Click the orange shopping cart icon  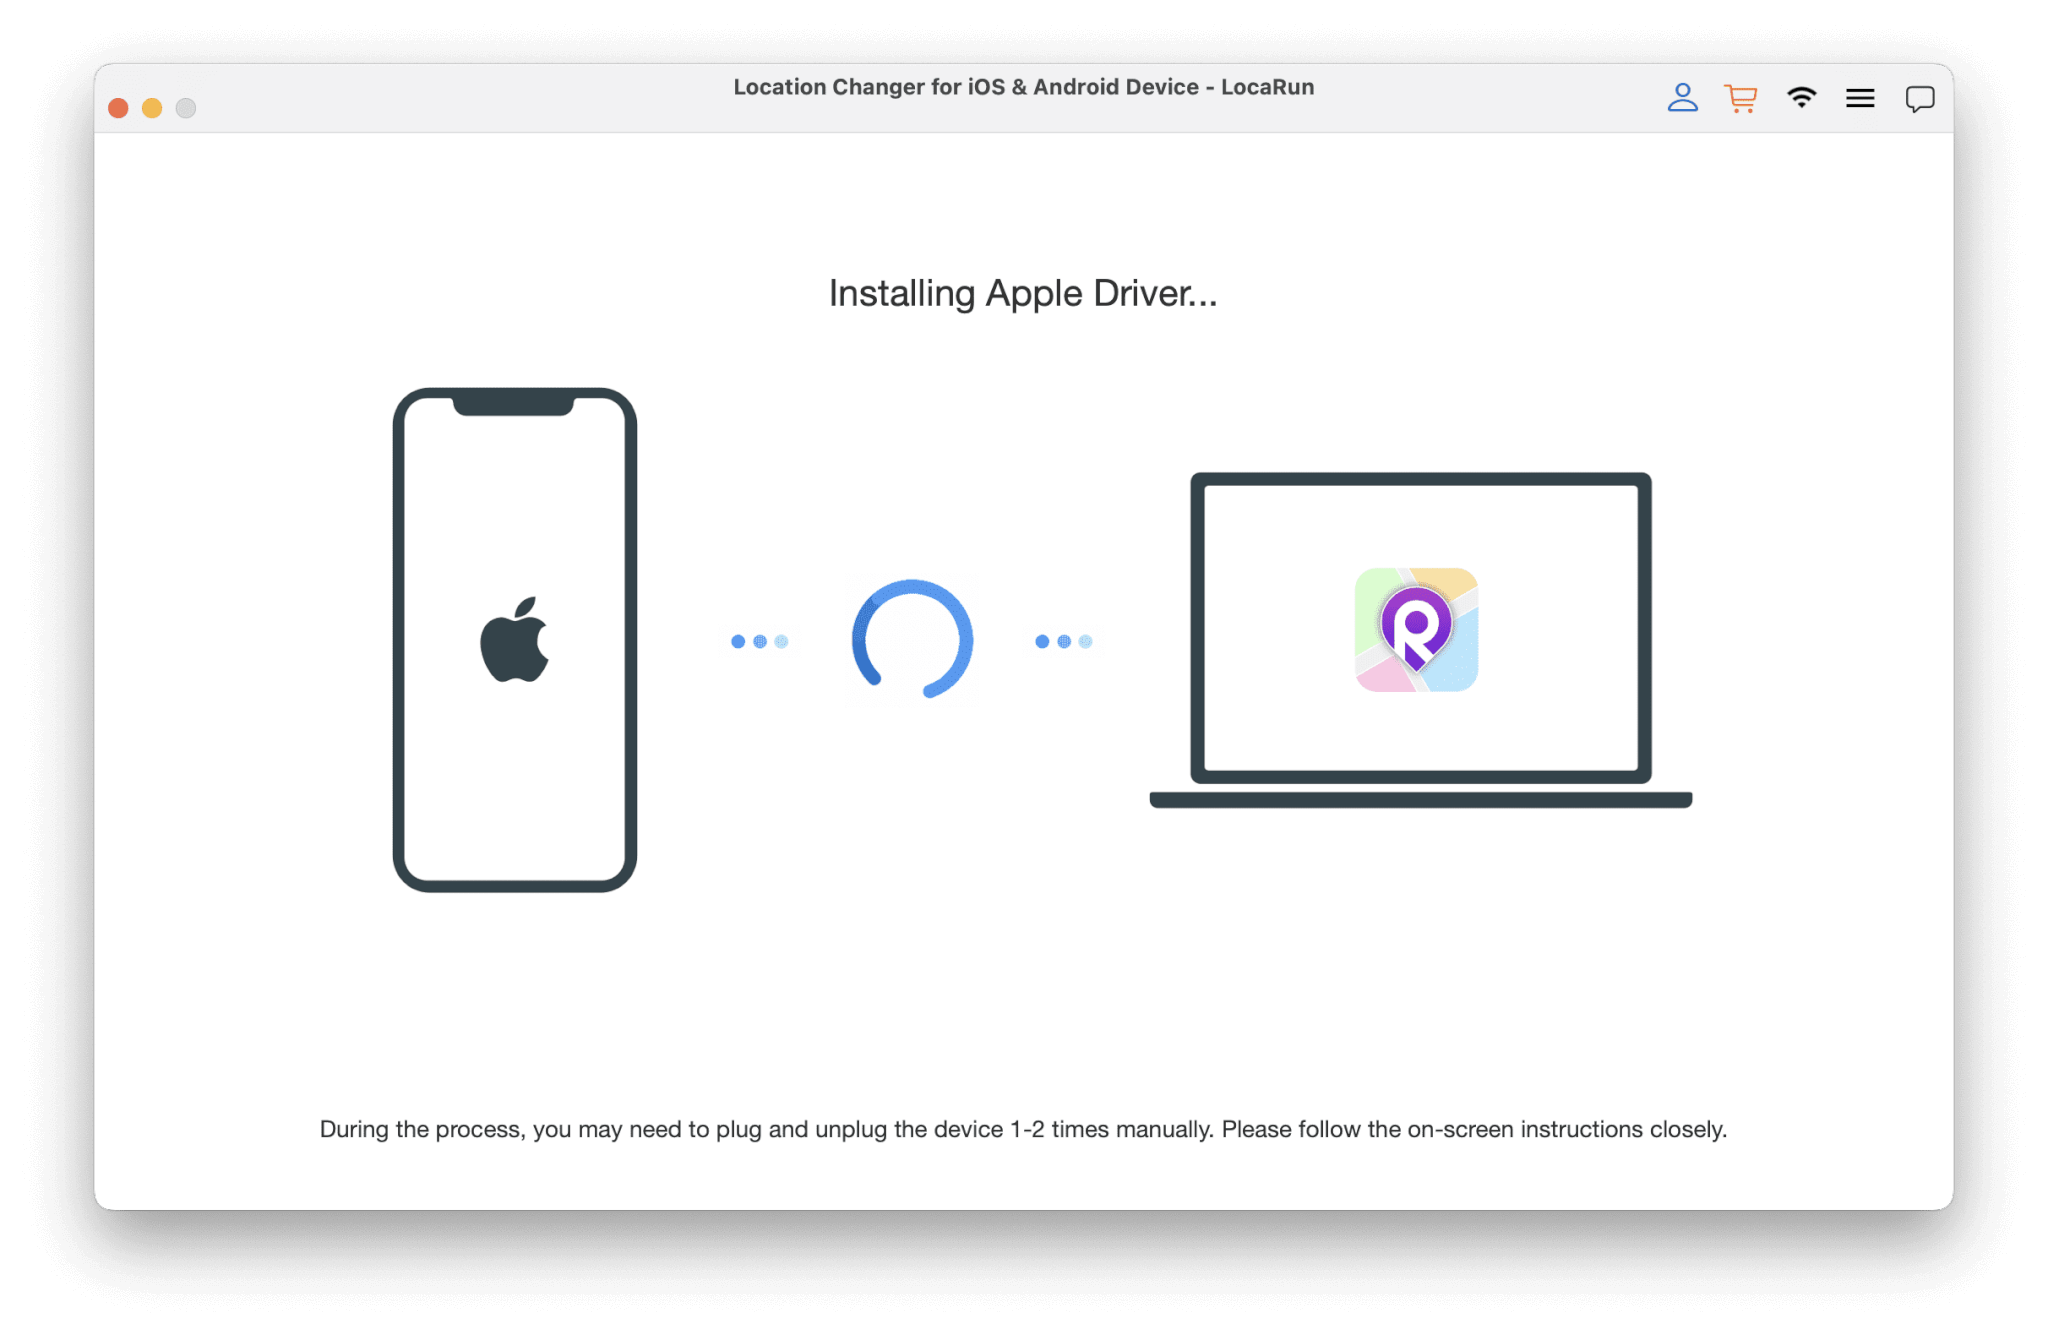pos(1741,98)
